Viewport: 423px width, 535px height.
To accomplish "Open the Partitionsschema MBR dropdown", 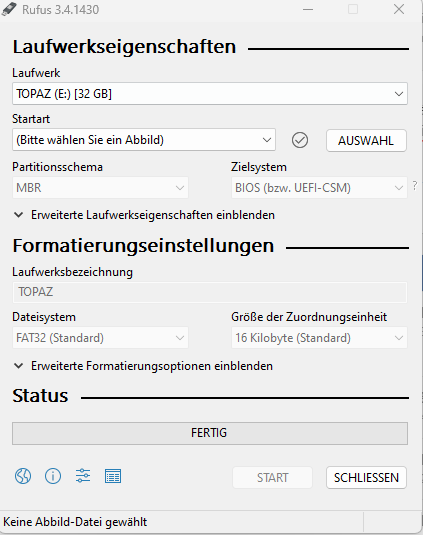I will point(100,188).
